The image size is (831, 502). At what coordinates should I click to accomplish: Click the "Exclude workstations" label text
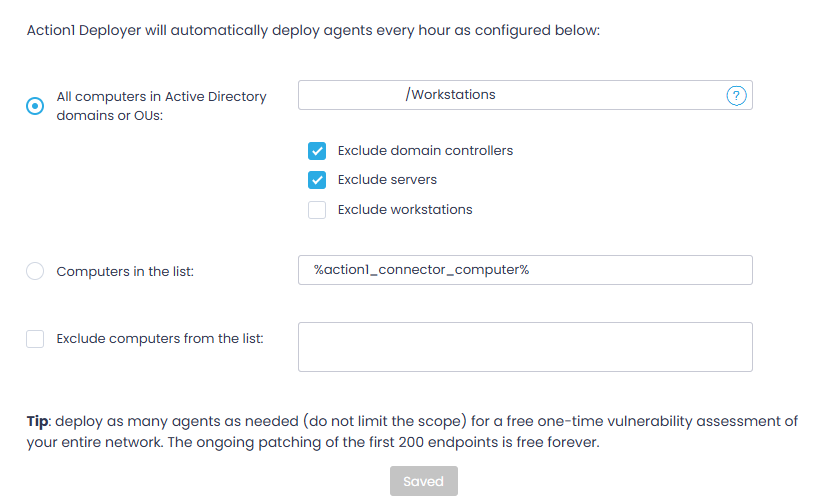(x=405, y=210)
